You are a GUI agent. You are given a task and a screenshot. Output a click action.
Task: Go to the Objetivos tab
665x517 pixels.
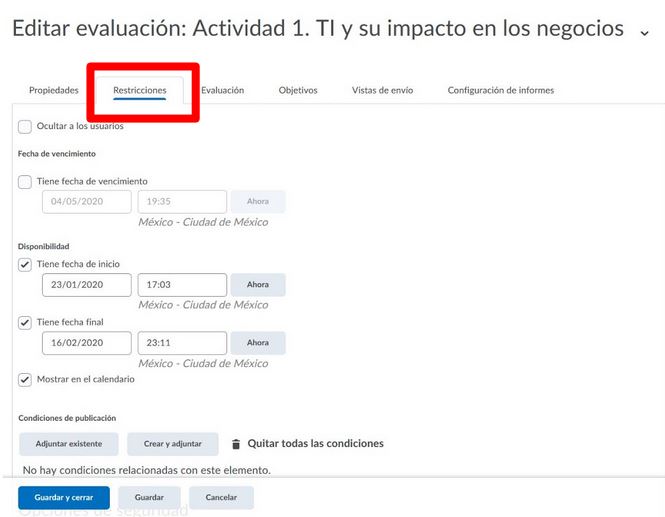pyautogui.click(x=298, y=90)
